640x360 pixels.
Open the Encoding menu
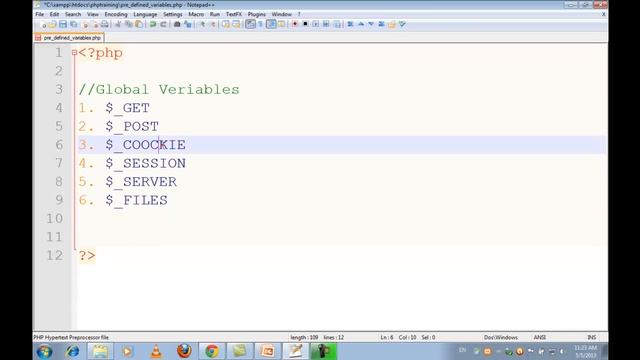coord(116,14)
